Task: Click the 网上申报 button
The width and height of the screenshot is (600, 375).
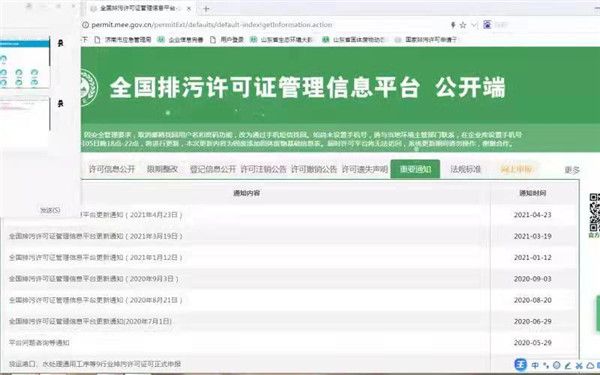Action: (x=516, y=169)
